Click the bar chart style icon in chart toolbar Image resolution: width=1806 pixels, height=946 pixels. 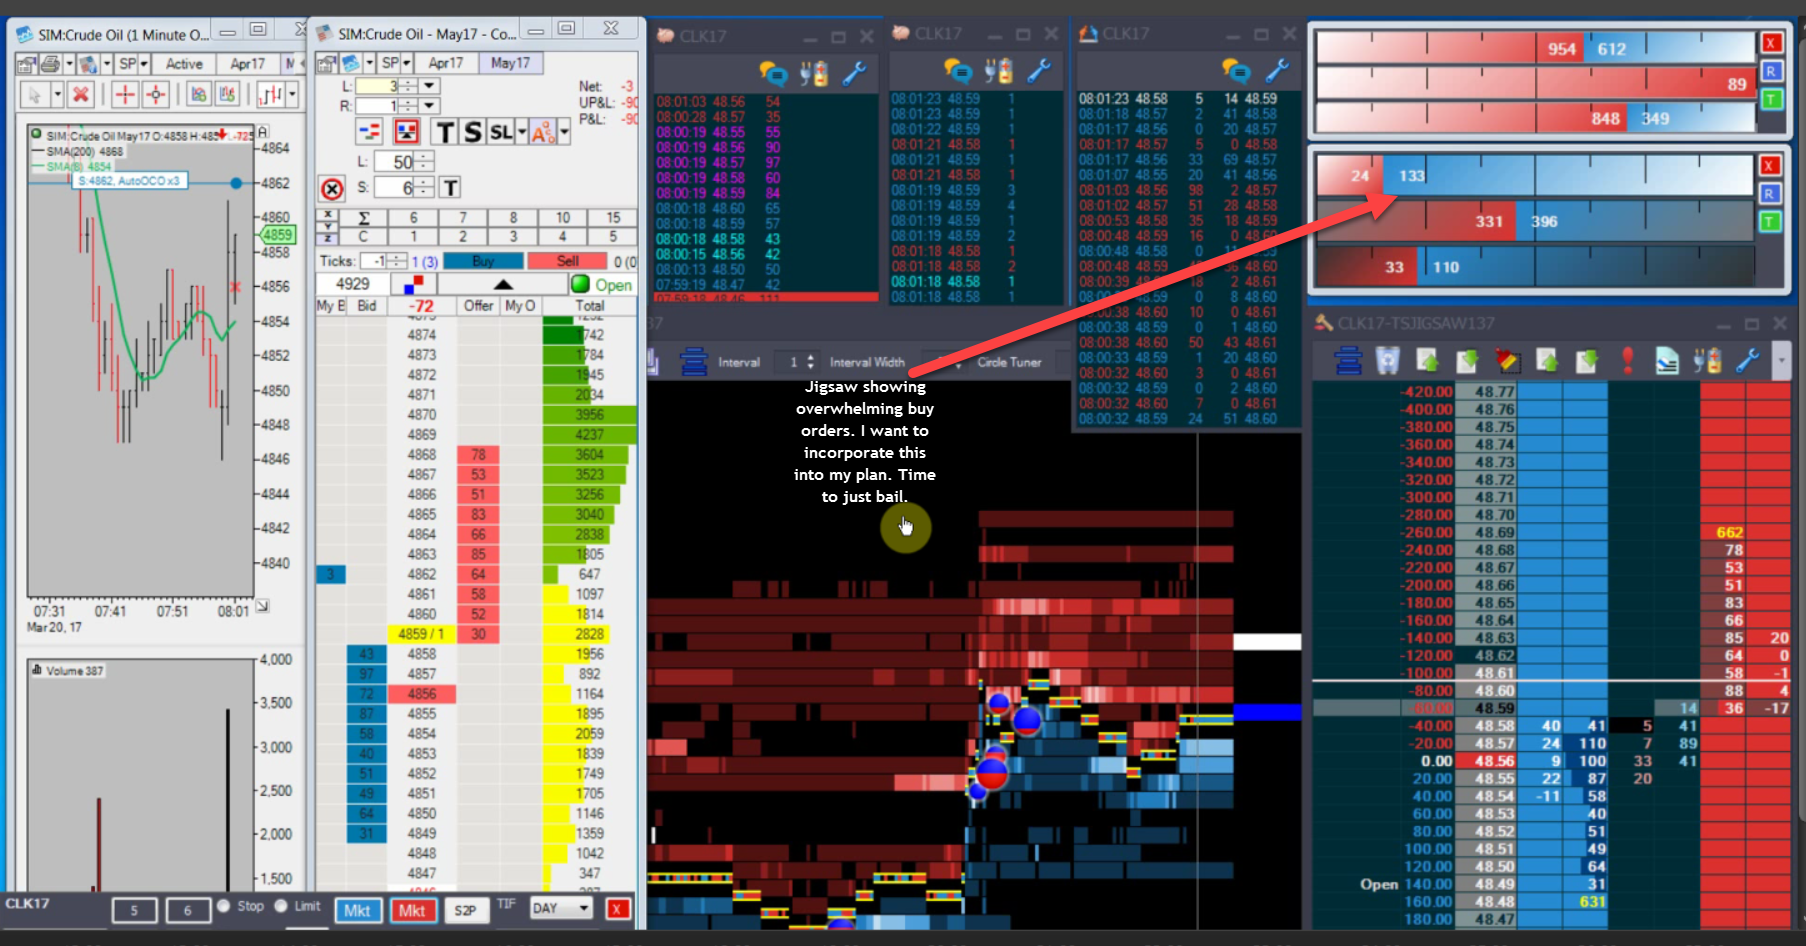point(270,95)
